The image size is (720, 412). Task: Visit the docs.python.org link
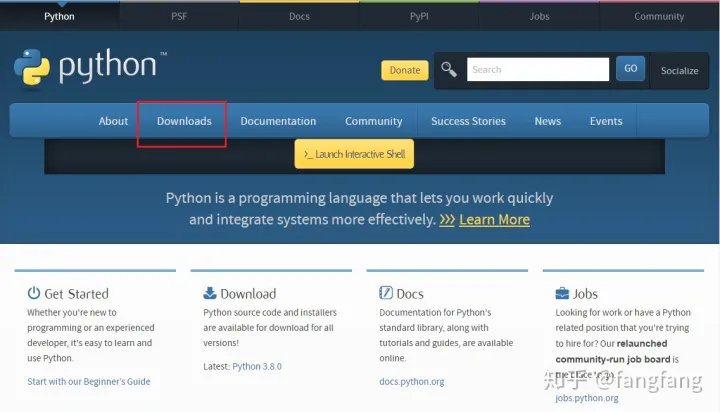click(412, 381)
